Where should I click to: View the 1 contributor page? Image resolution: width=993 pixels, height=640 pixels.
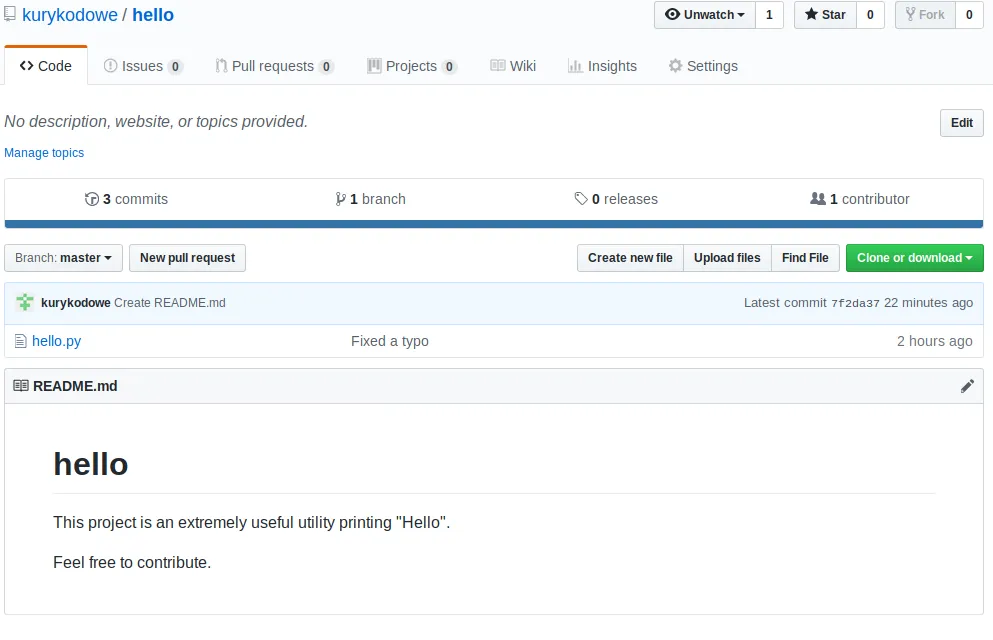pos(859,199)
